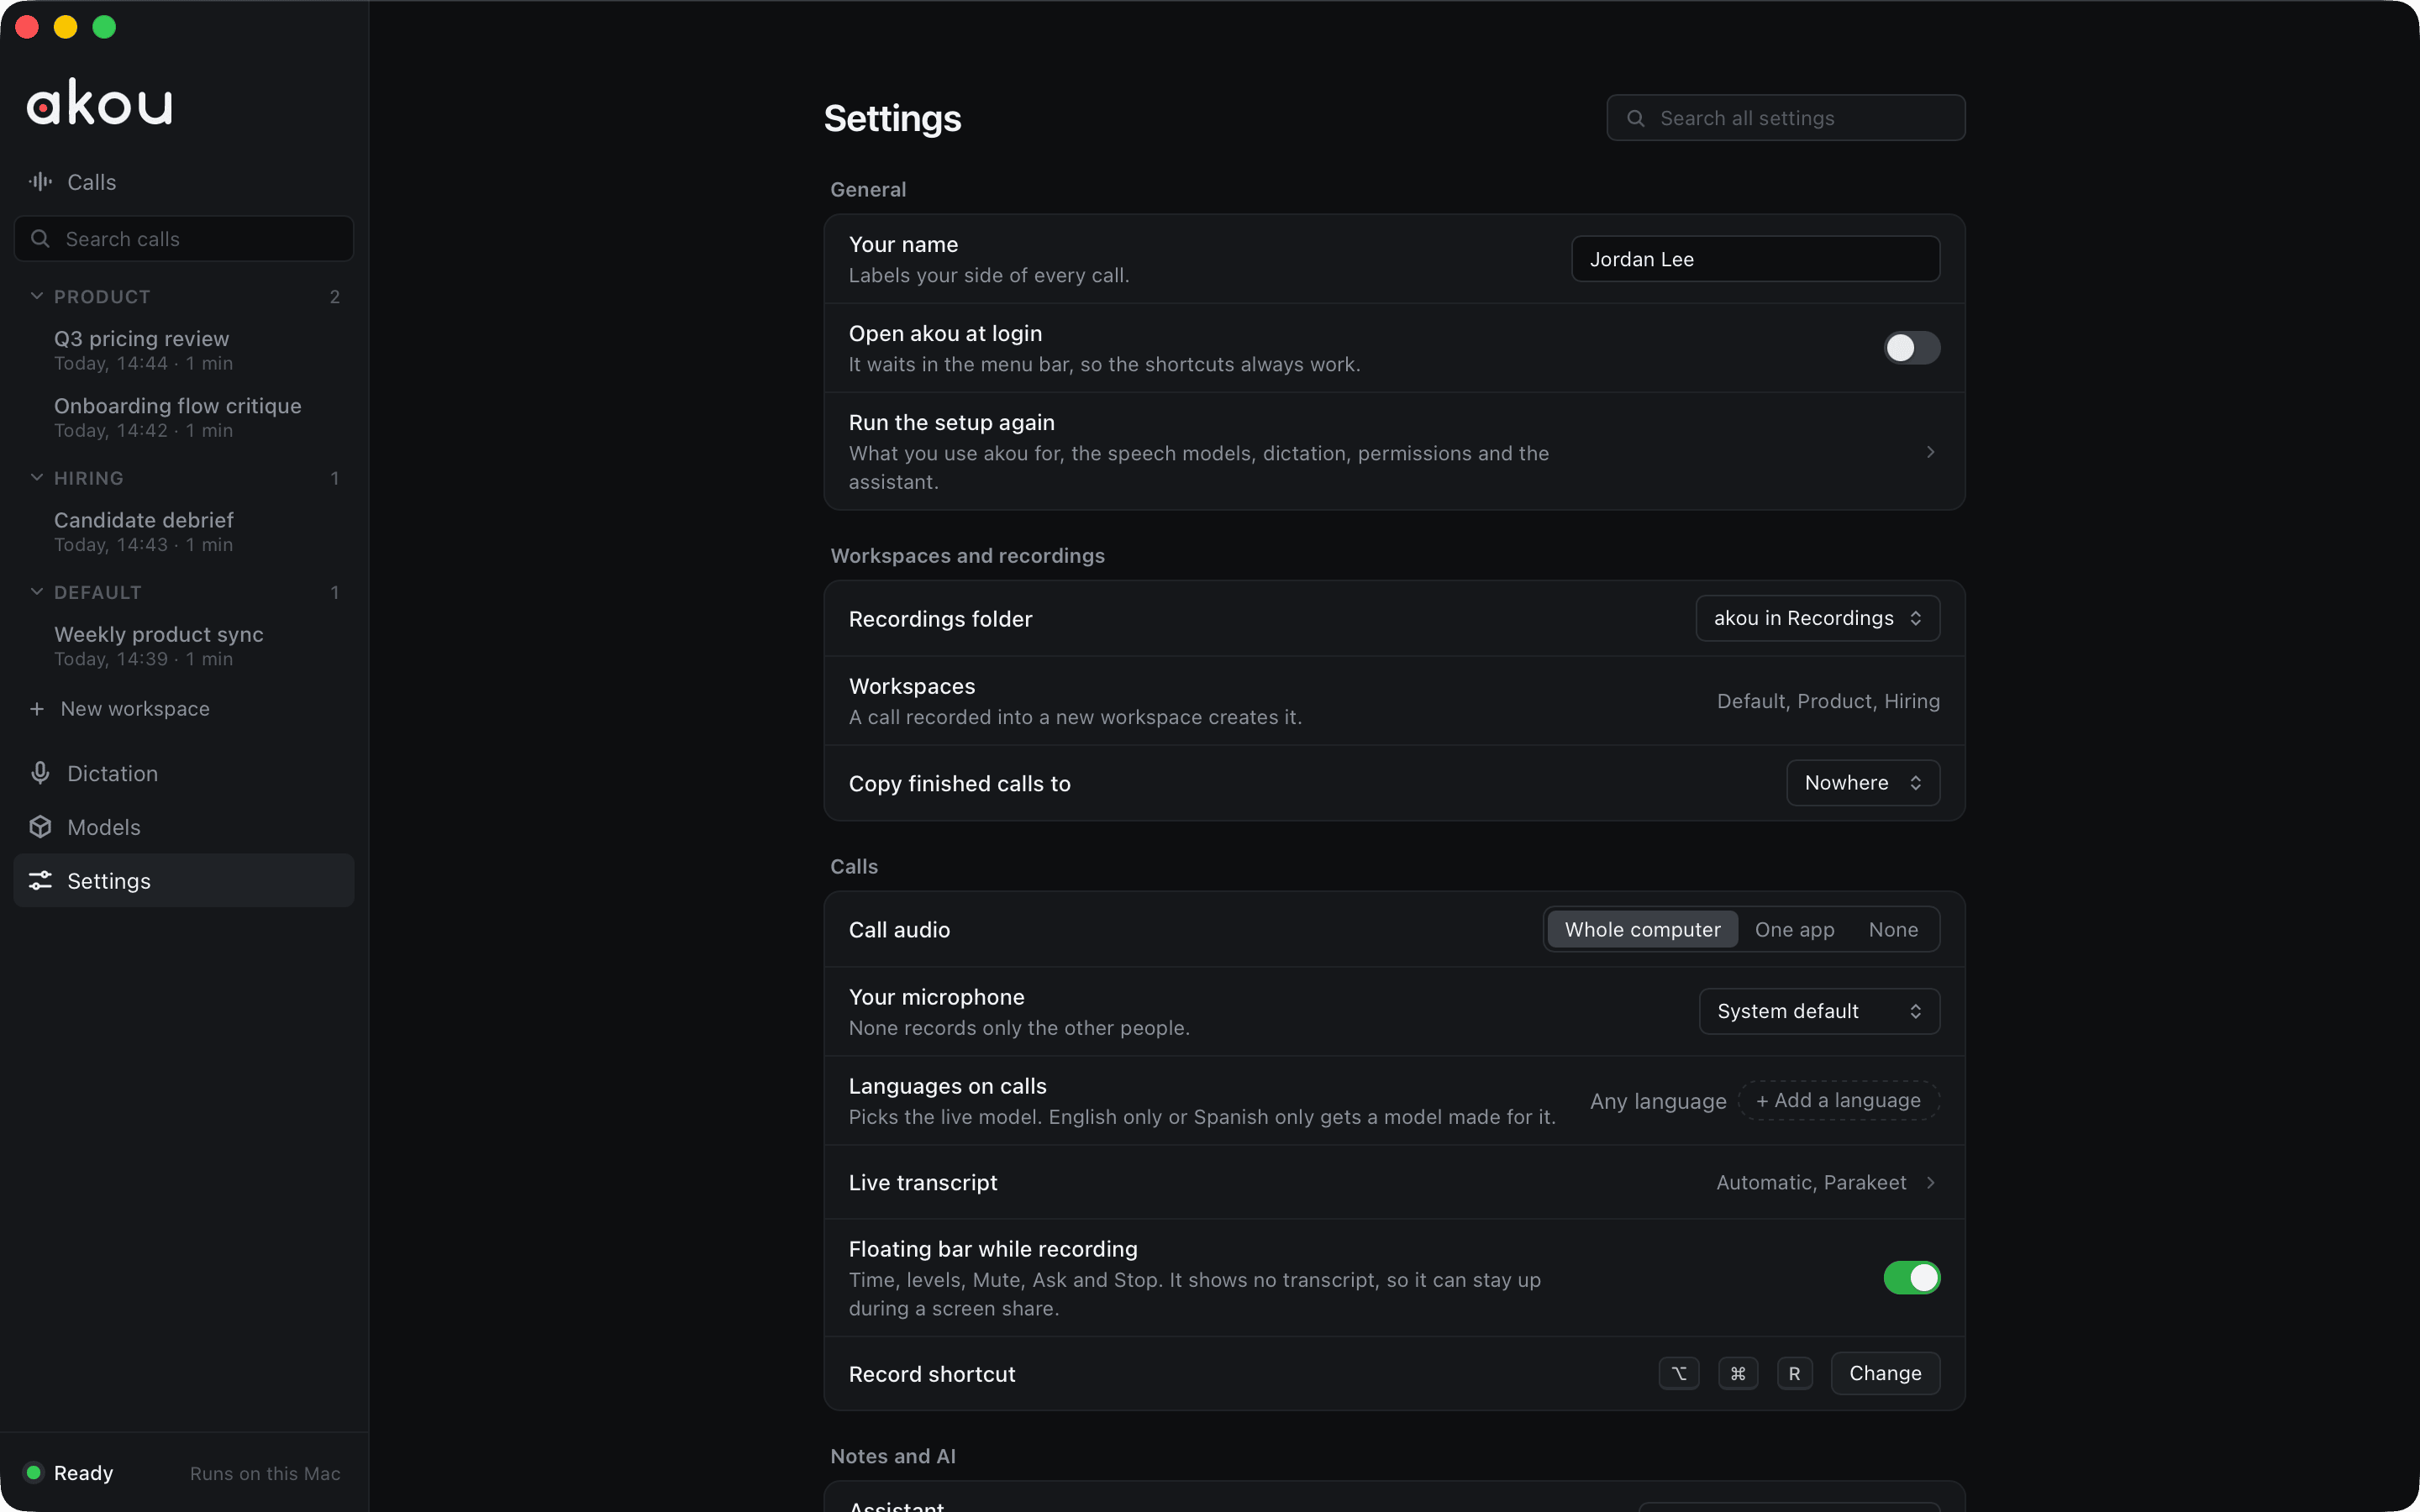2420x1512 pixels.
Task: Click the Option key symbol in Record shortcut
Action: tap(1679, 1373)
